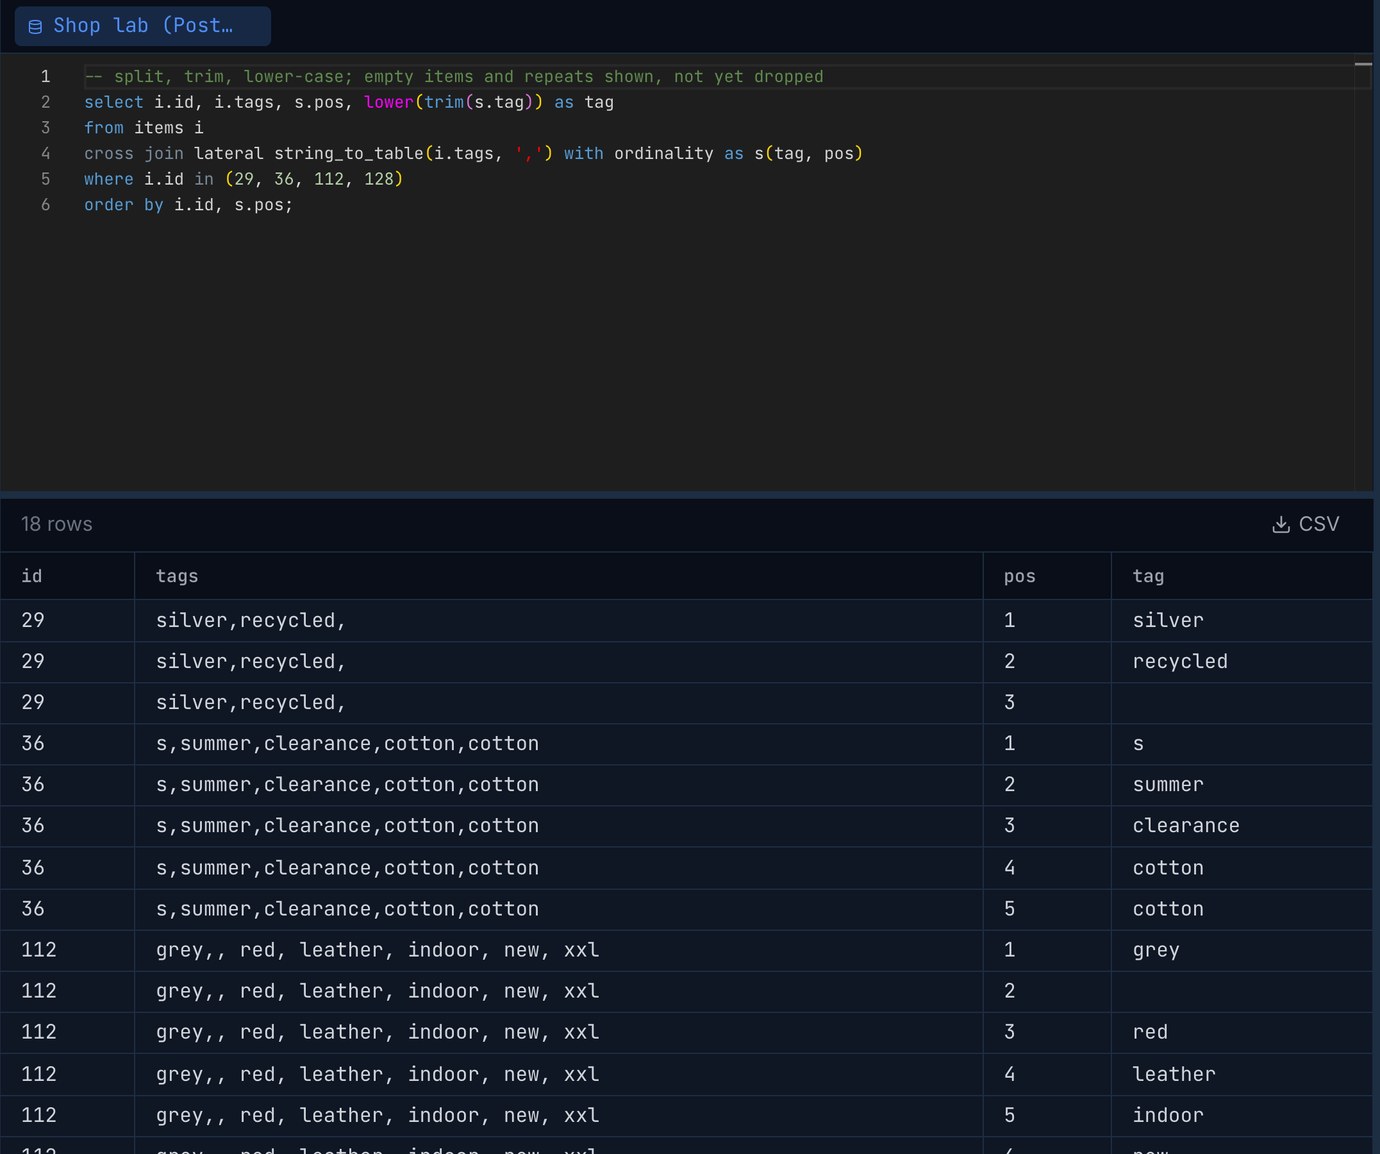Click the 18 rows count label
This screenshot has height=1154, width=1380.
coord(57,524)
